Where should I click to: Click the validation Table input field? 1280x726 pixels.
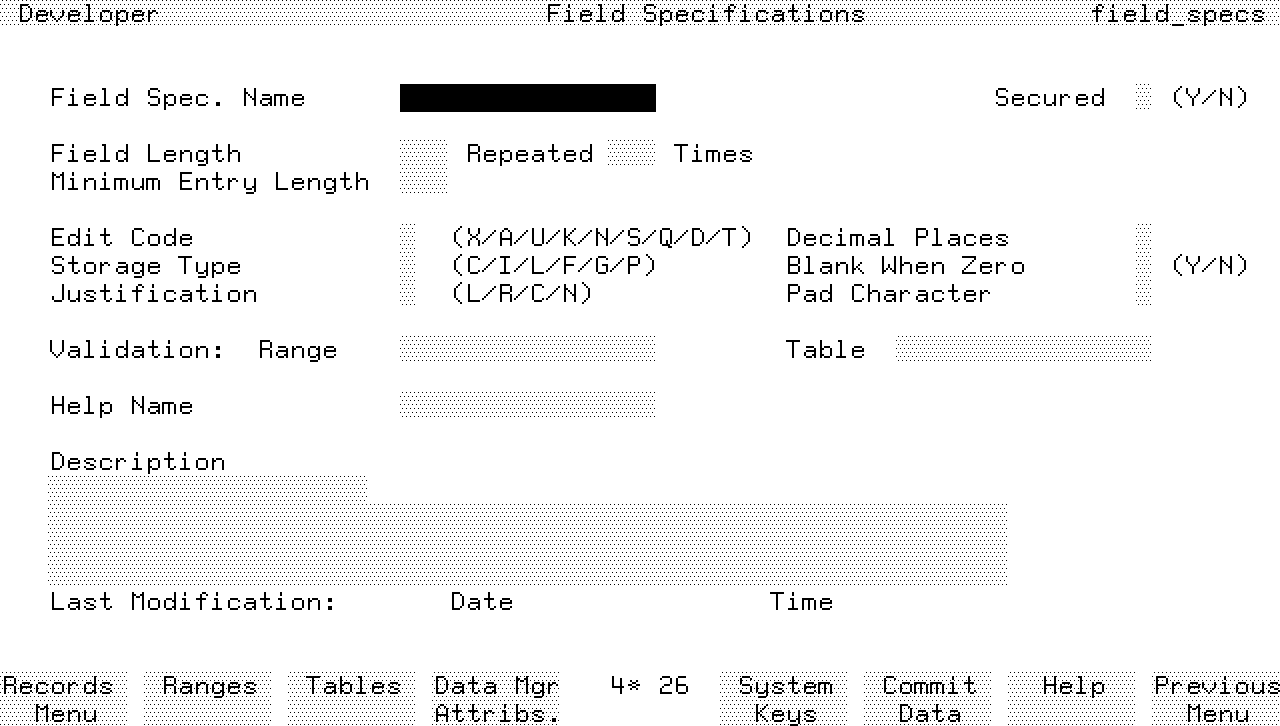[1023, 350]
